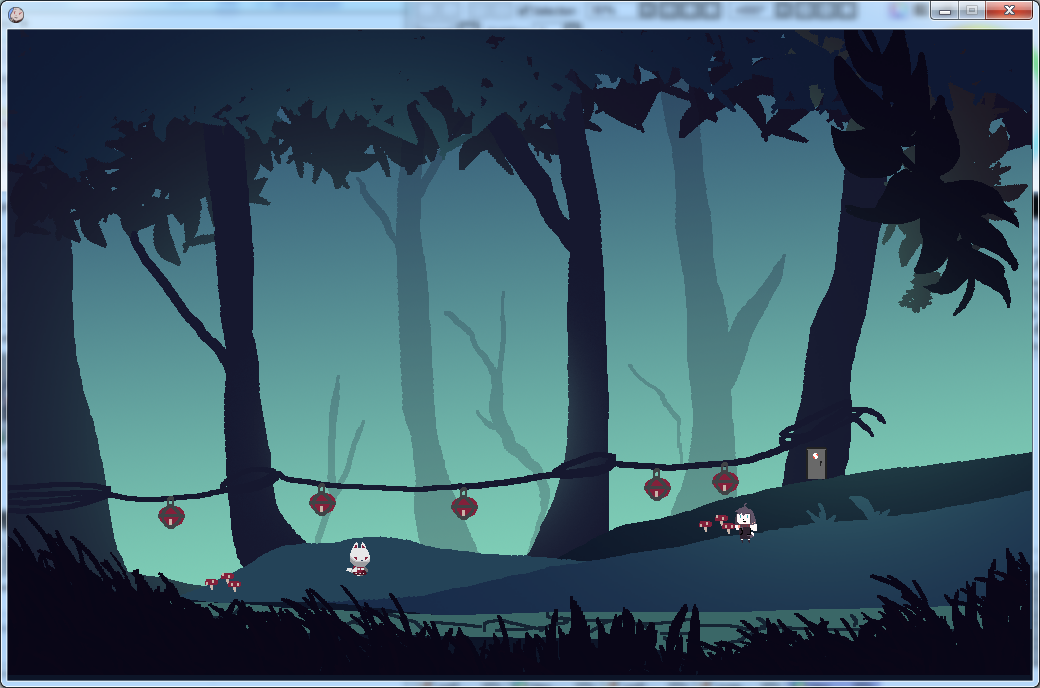Maximize the game window
The height and width of the screenshot is (688, 1040).
972,11
